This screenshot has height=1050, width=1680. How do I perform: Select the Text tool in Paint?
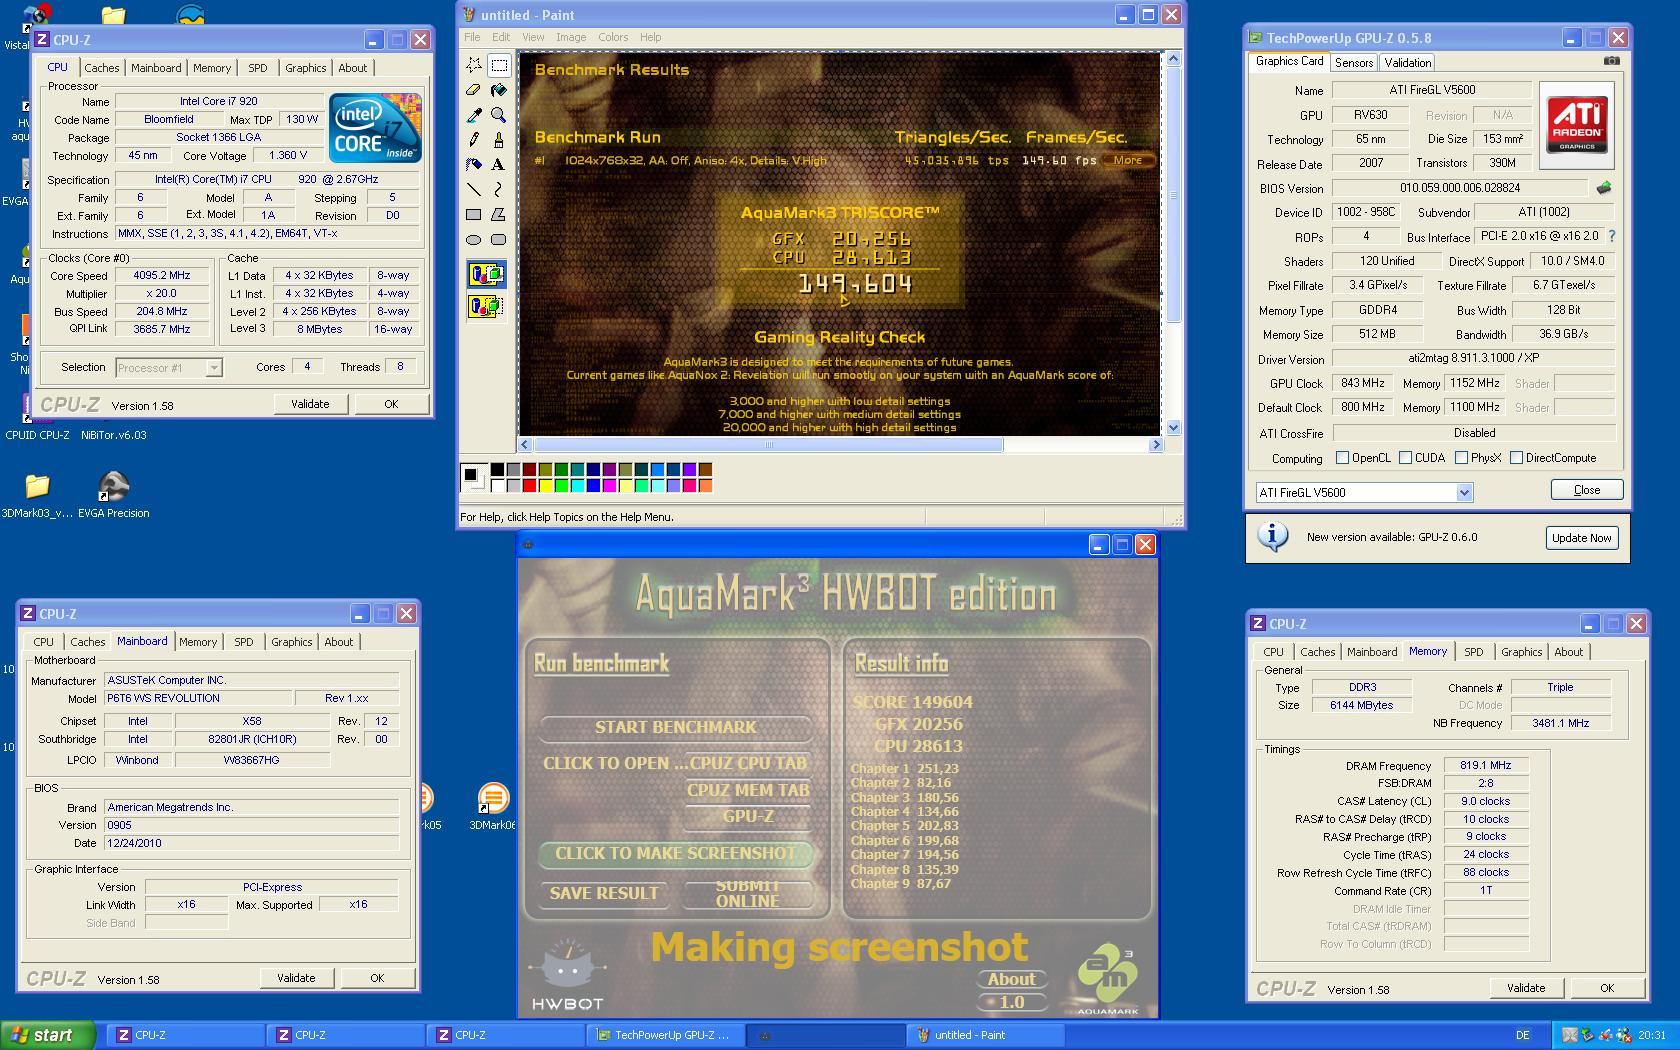[x=498, y=165]
